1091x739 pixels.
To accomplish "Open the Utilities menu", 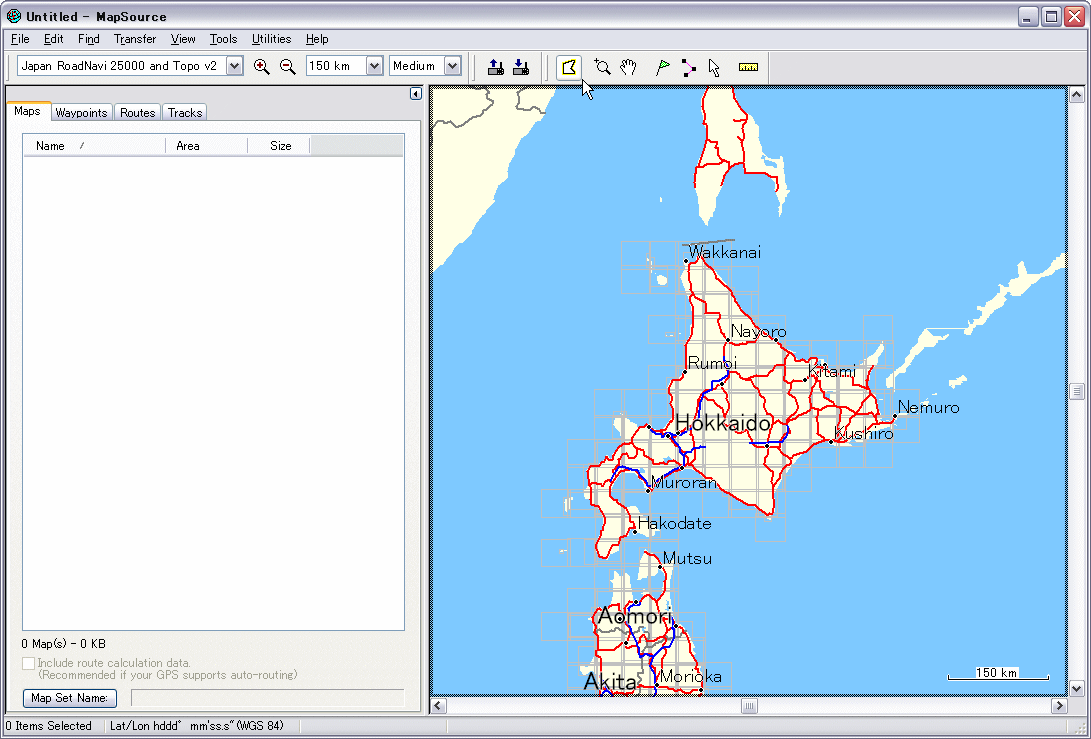I will [271, 39].
